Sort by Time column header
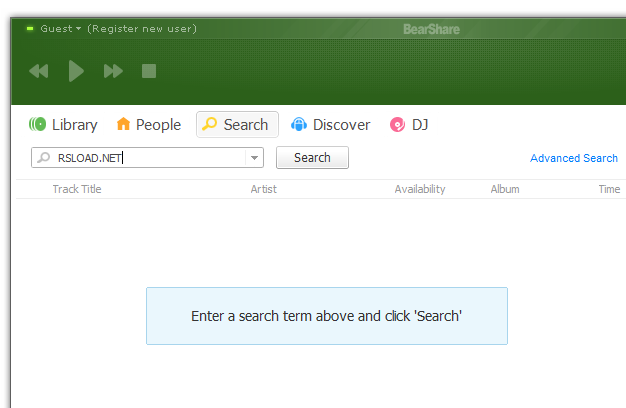Image resolution: width=626 pixels, height=408 pixels. tap(609, 189)
